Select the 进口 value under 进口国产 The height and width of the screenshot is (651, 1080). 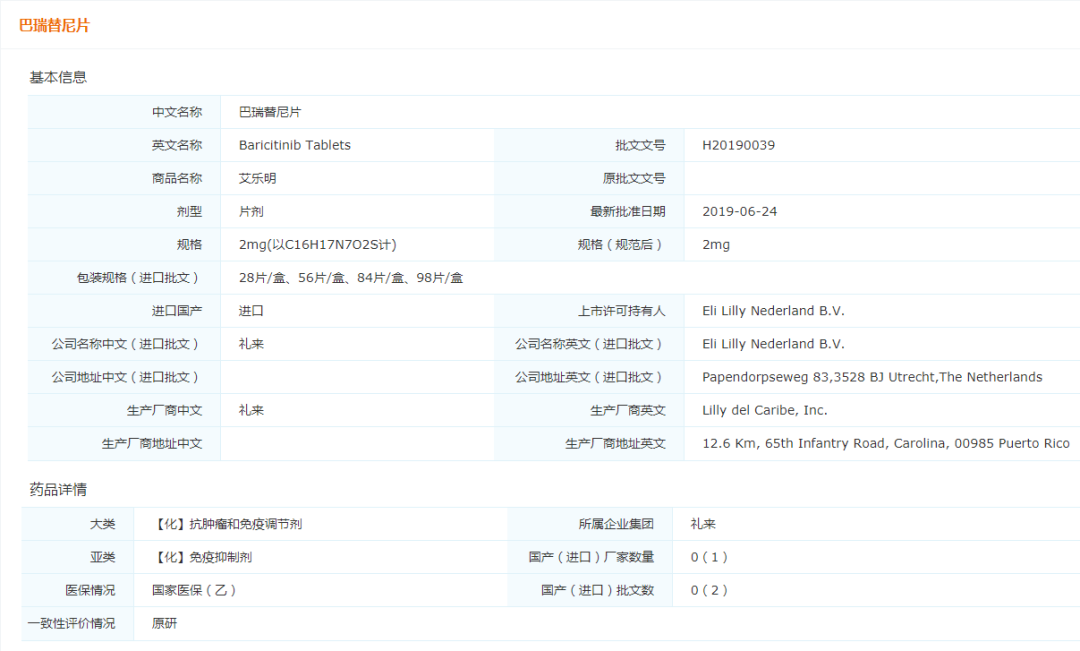pyautogui.click(x=253, y=310)
